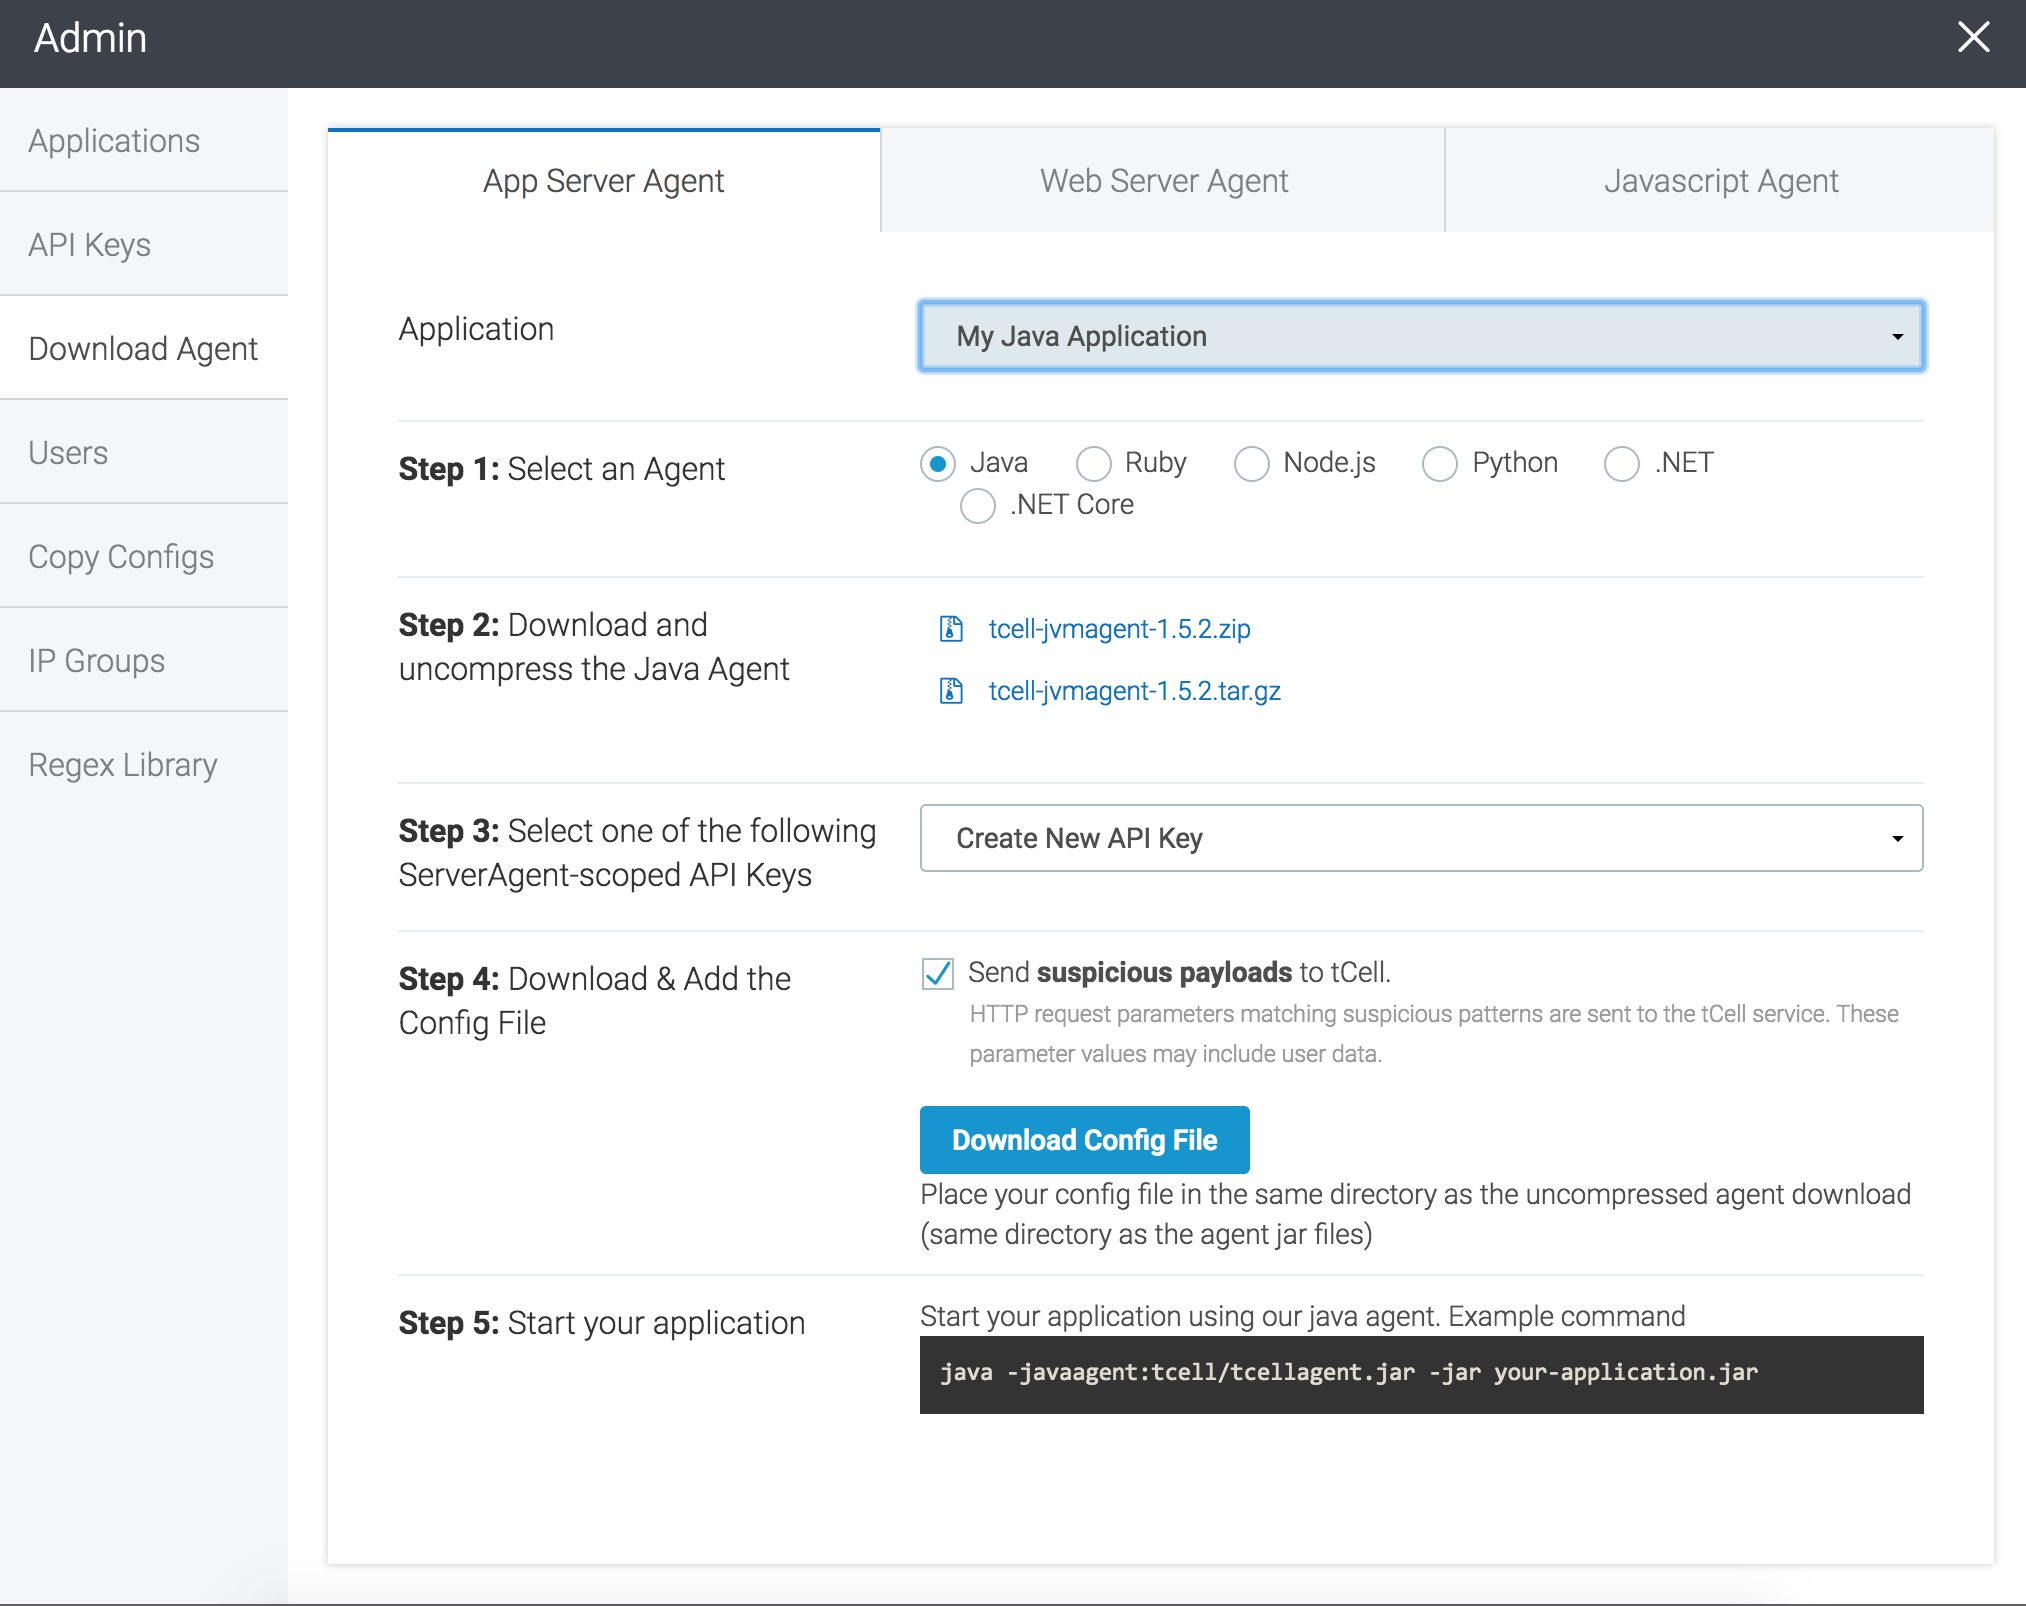
Task: Download the tcell-jvmagent-1.5.2.zip link
Action: [1119, 629]
